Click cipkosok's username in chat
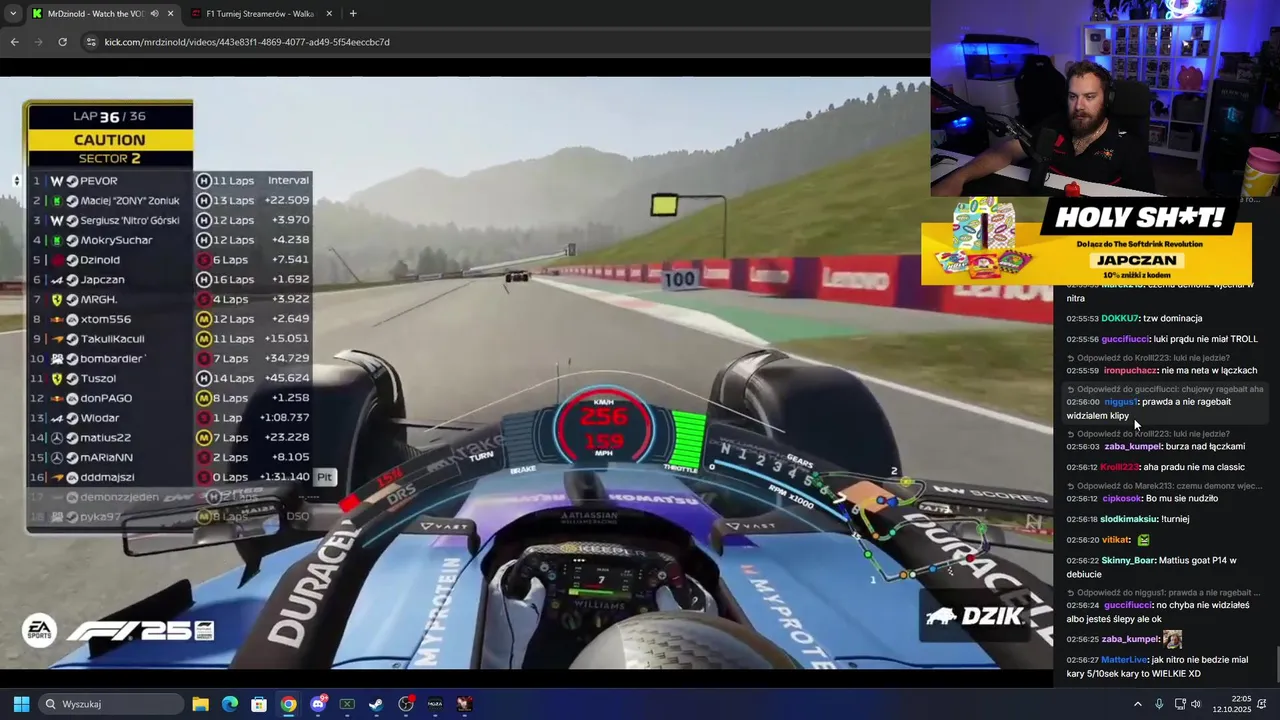 [x=1122, y=498]
